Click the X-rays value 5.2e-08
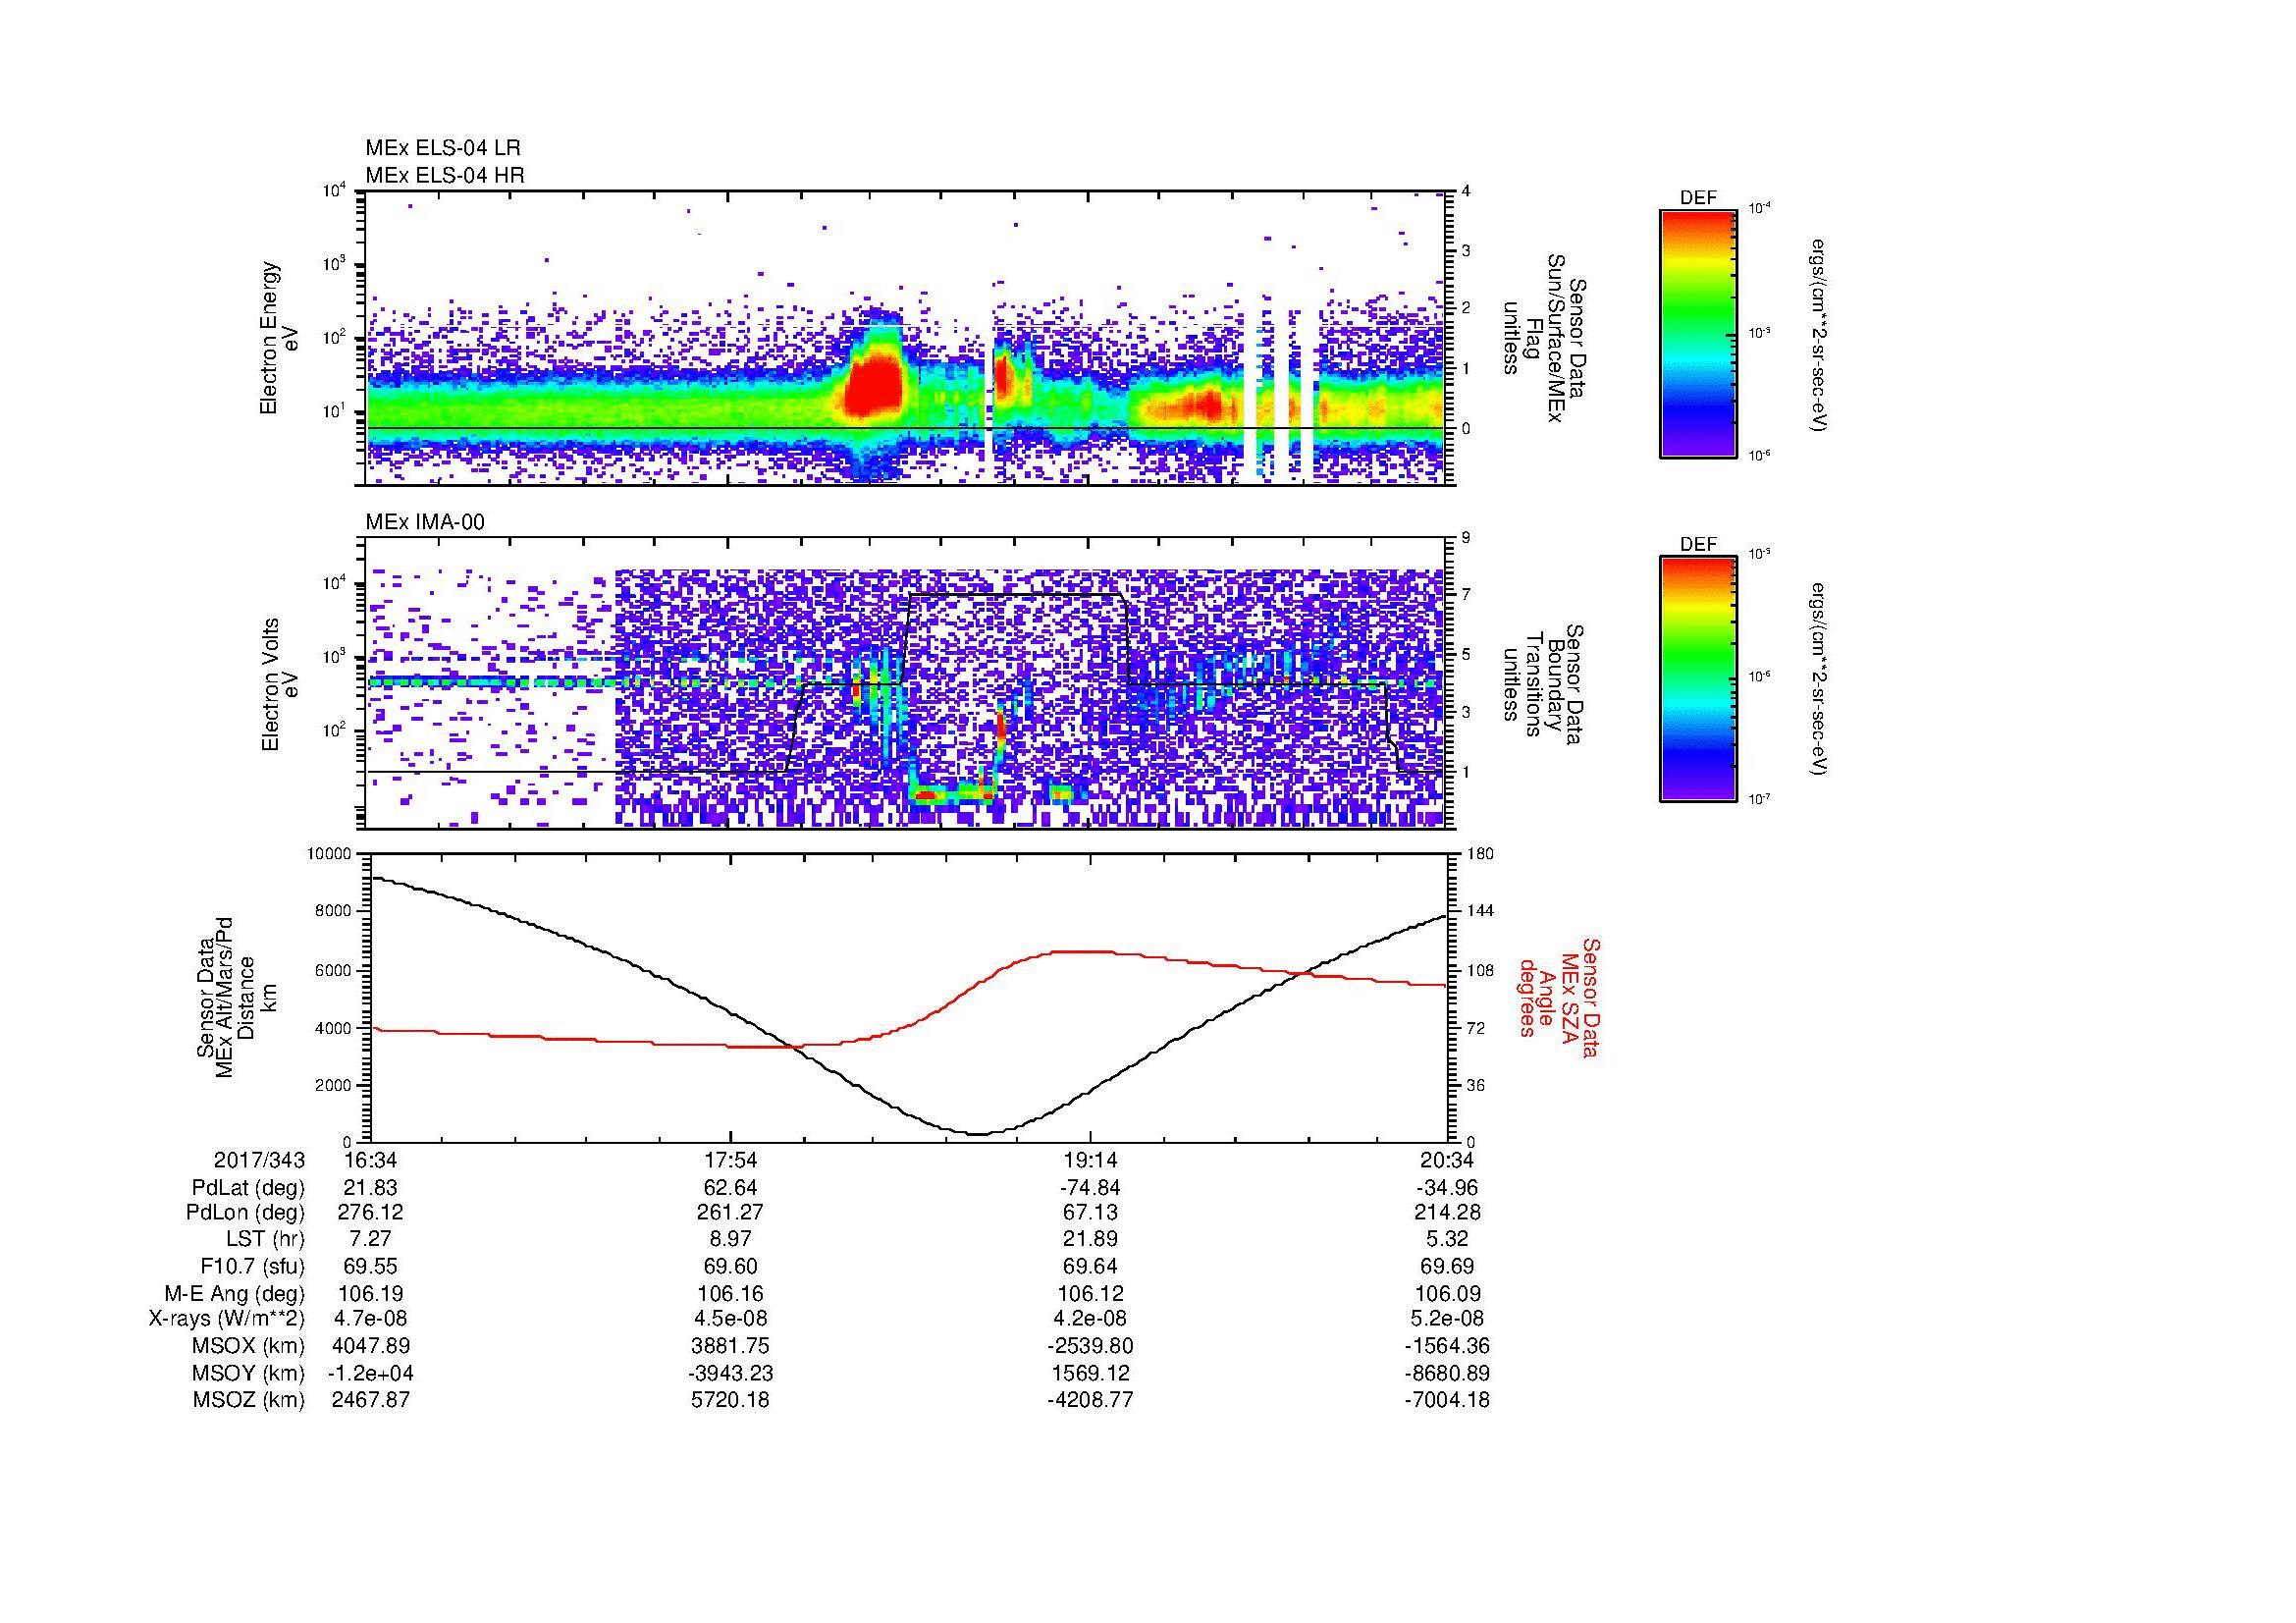This screenshot has width=2296, height=1623. coord(1448,1319)
